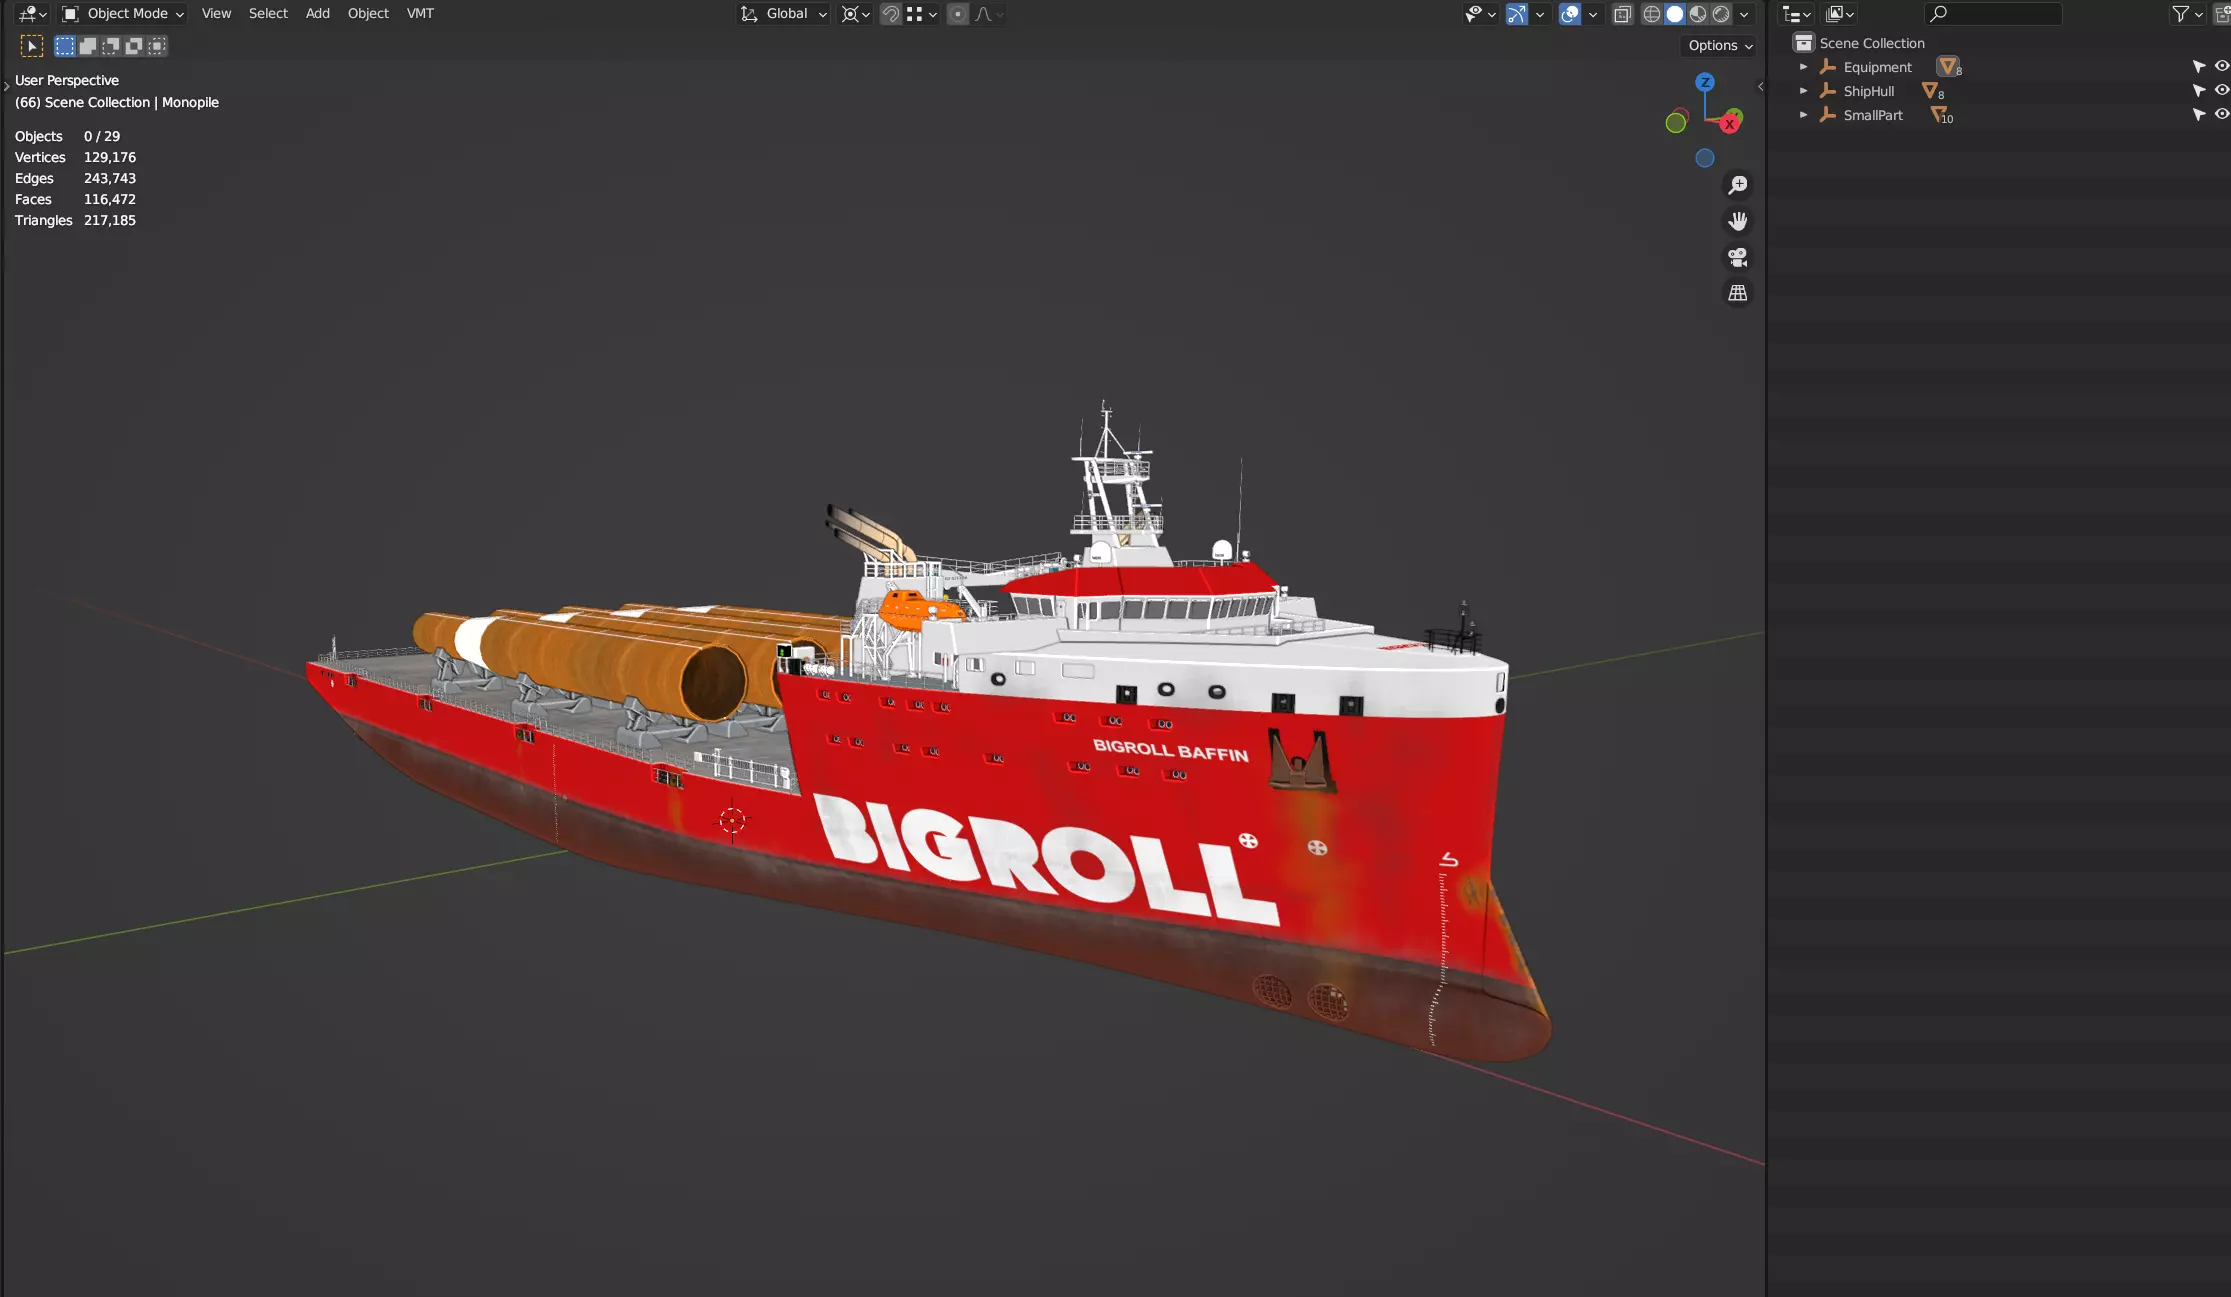This screenshot has width=2231, height=1297.
Task: Open the Global transform orientation dropdown
Action: [784, 14]
